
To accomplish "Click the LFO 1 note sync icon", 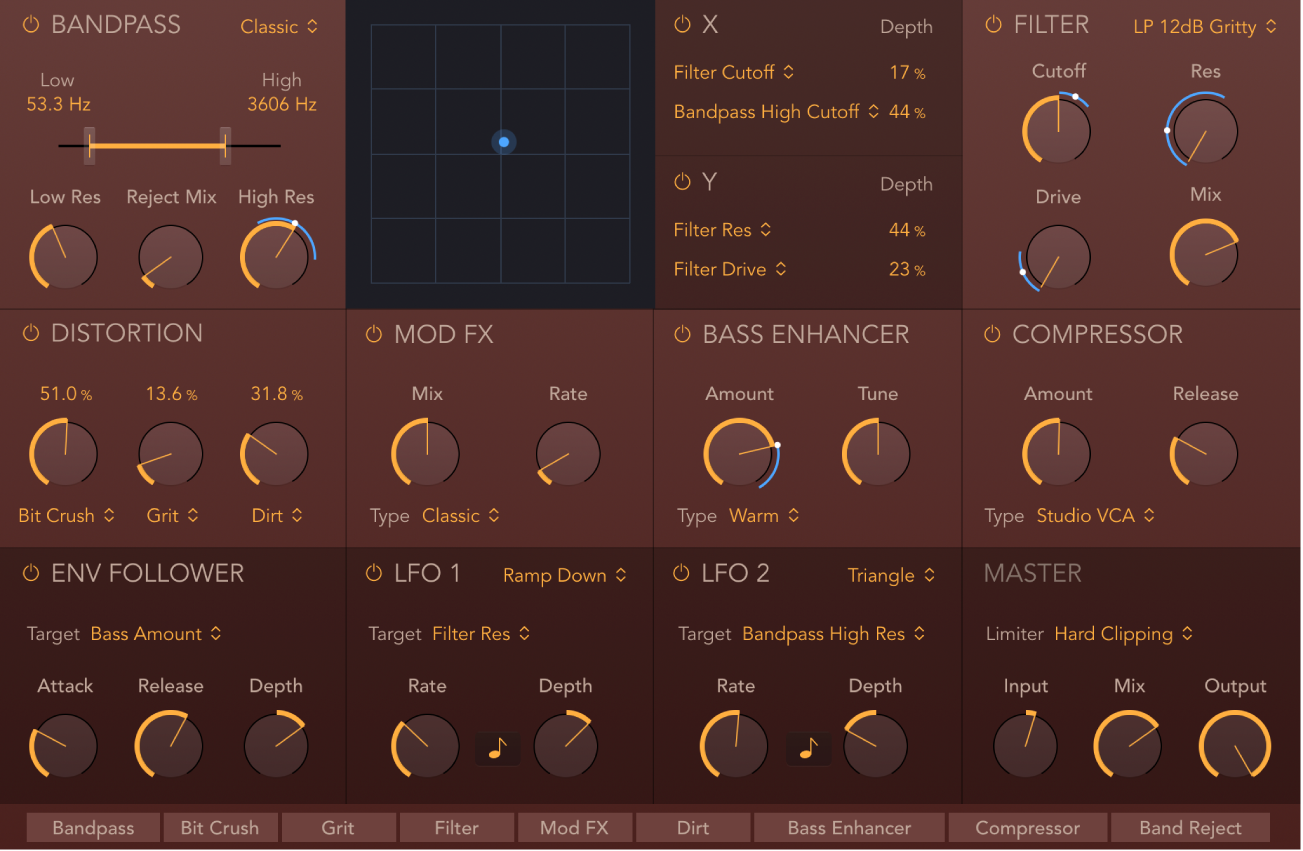I will pos(497,748).
